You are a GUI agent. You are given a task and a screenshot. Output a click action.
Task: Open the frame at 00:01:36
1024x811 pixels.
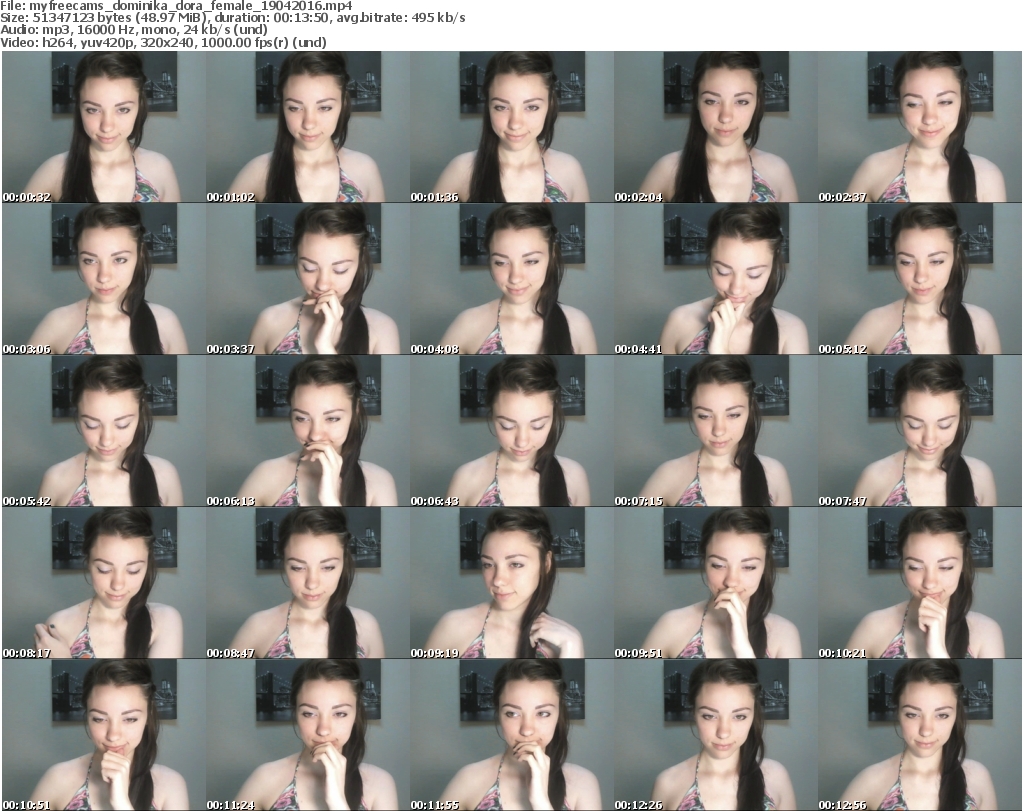point(511,127)
